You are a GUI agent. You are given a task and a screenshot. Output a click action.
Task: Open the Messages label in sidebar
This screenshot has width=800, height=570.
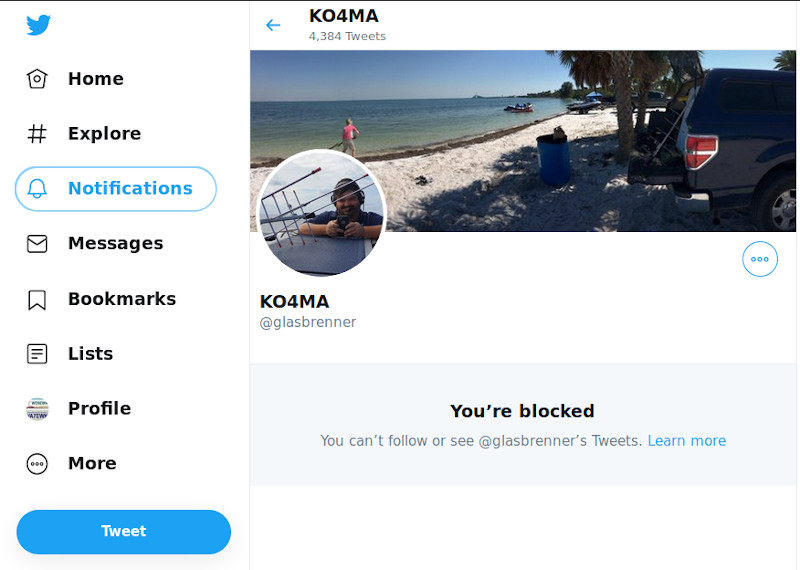click(x=115, y=244)
